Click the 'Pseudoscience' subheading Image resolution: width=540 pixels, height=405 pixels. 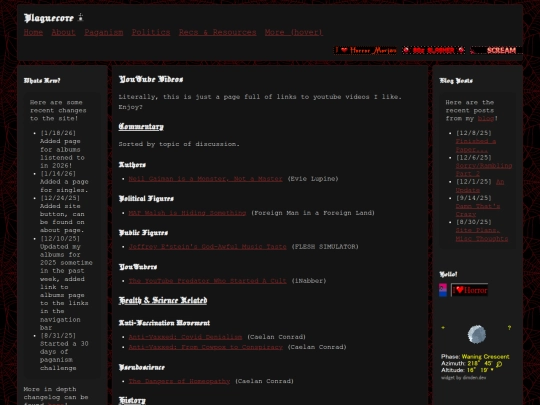(x=142, y=367)
